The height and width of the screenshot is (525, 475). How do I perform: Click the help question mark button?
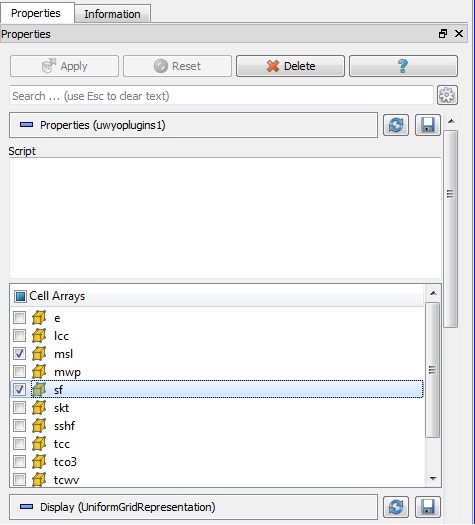pos(403,66)
